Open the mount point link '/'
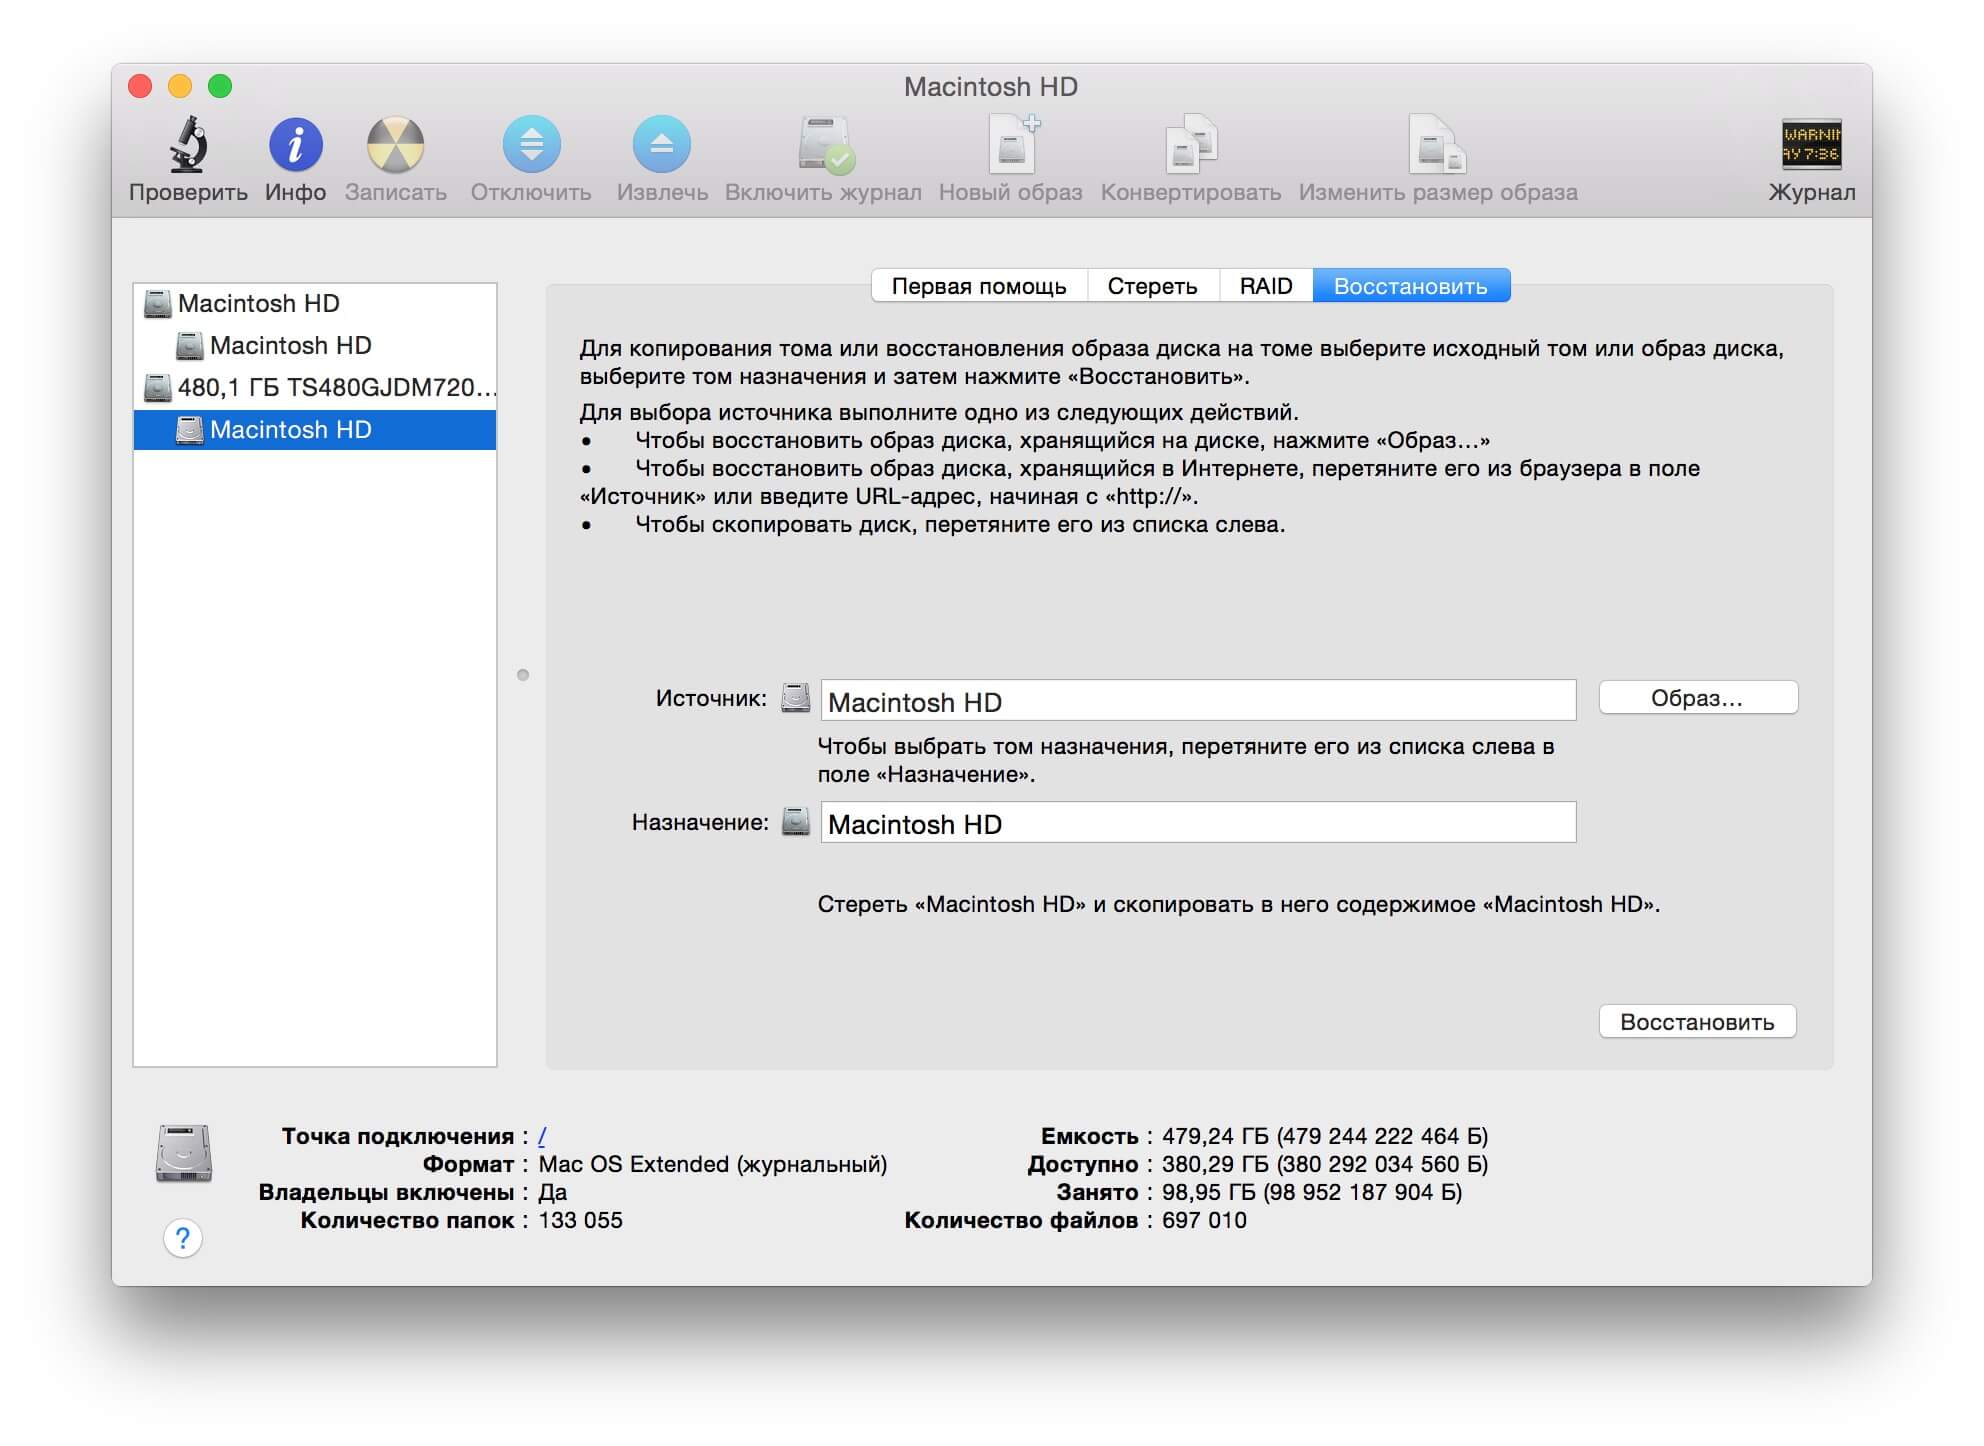The width and height of the screenshot is (1984, 1446). (x=542, y=1136)
